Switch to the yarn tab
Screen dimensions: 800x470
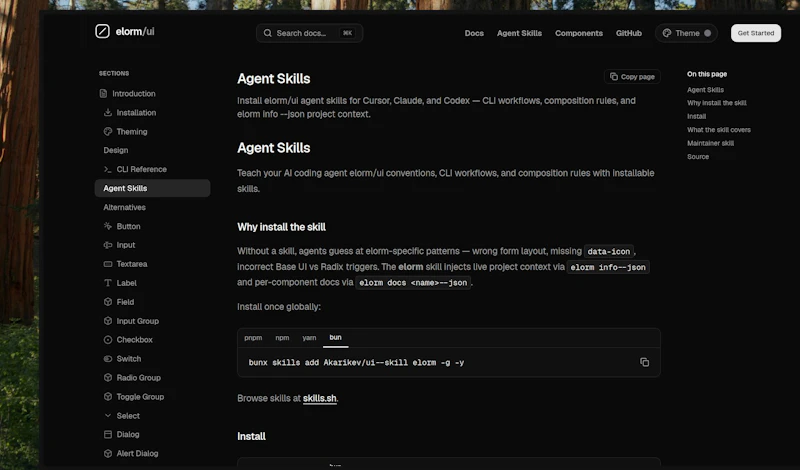[309, 338]
